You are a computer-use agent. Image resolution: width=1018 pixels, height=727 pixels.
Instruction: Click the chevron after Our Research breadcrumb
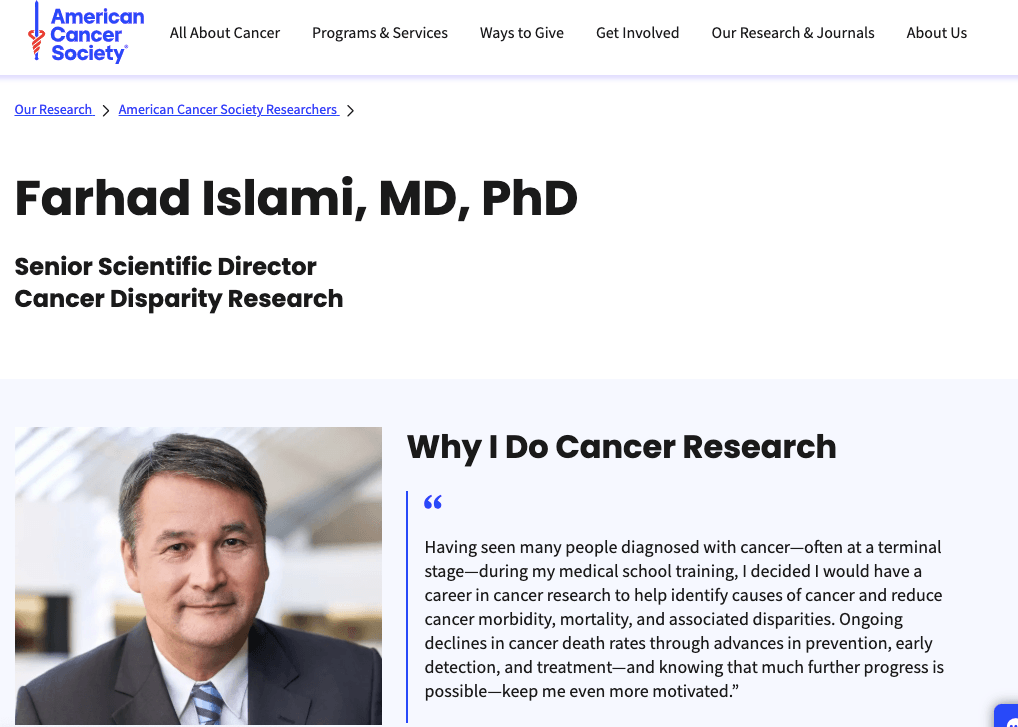(x=106, y=111)
